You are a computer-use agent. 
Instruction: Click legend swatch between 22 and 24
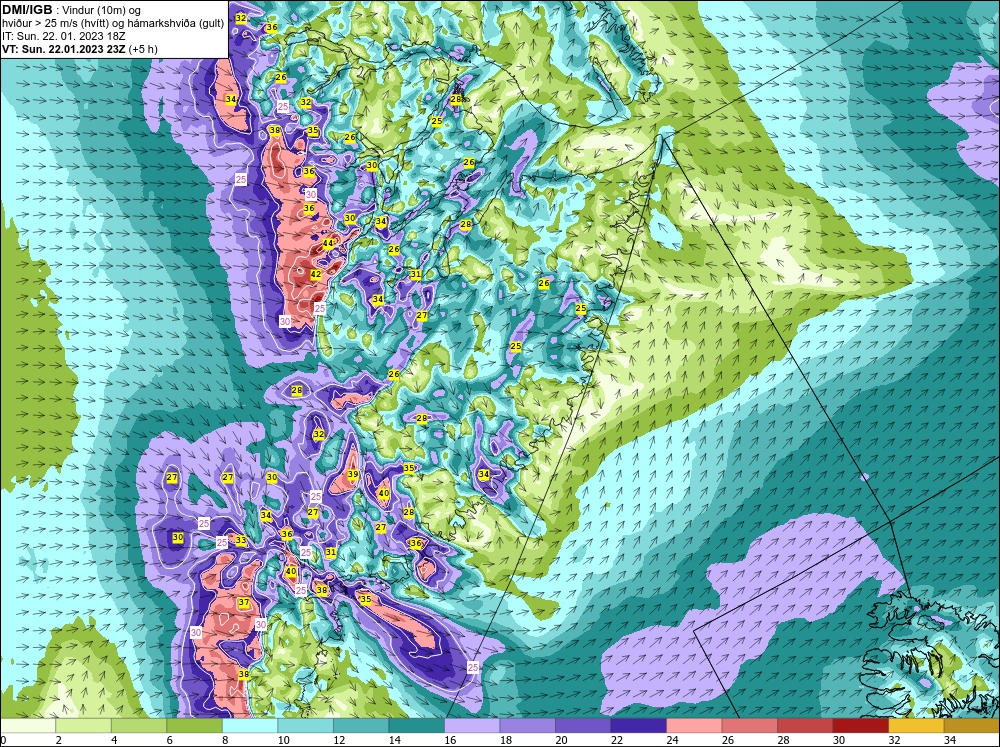click(638, 725)
